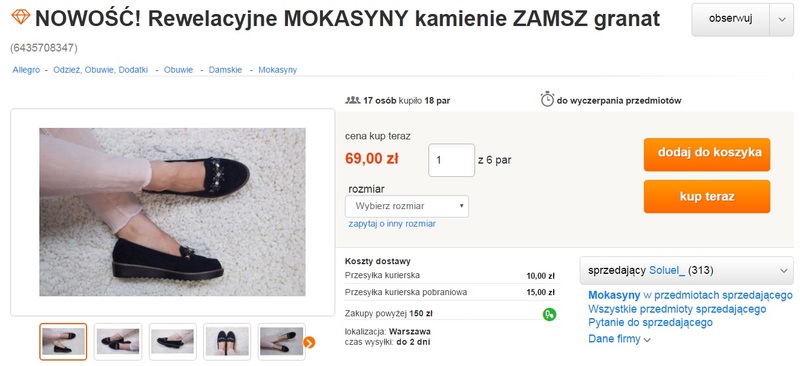This screenshot has width=800, height=366.
Task: Open zapytaj o inny rozmiar link
Action: pos(392,224)
